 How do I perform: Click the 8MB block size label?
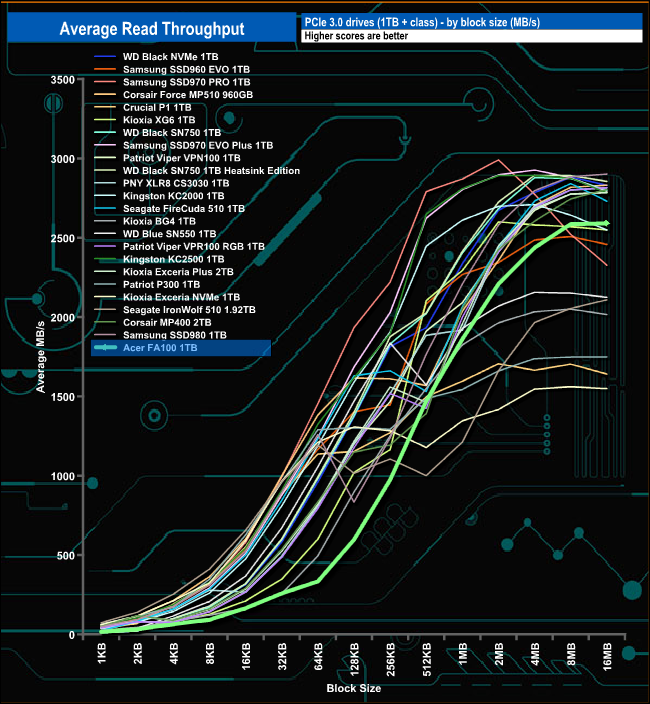click(571, 653)
